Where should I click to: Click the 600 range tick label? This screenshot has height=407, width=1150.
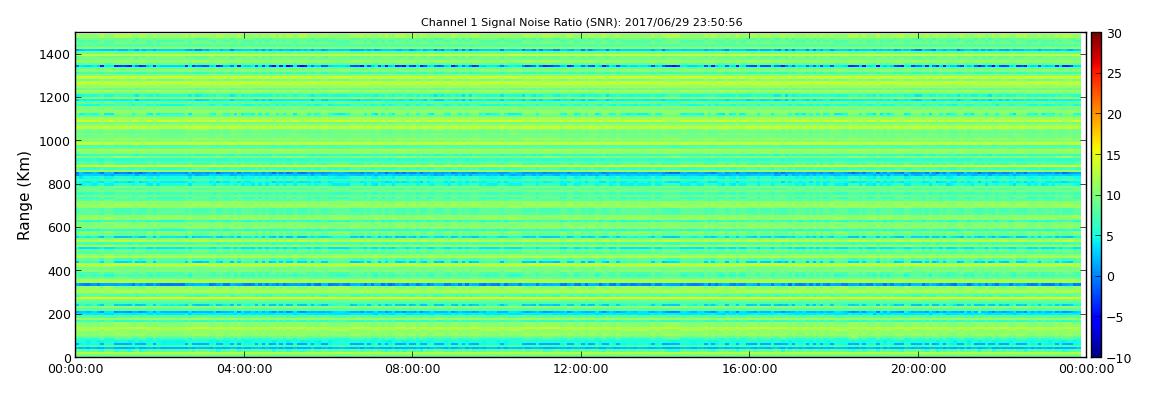point(59,227)
